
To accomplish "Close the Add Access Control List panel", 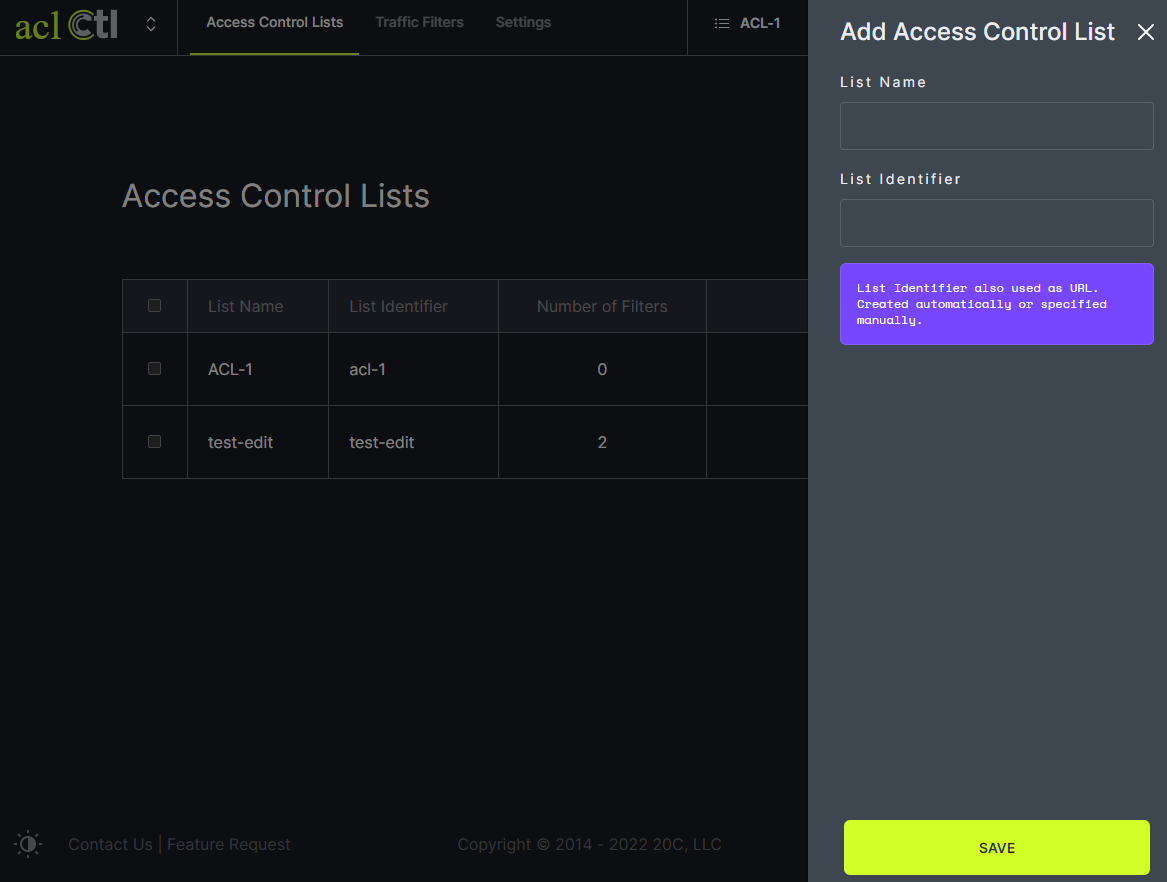I will [1146, 32].
